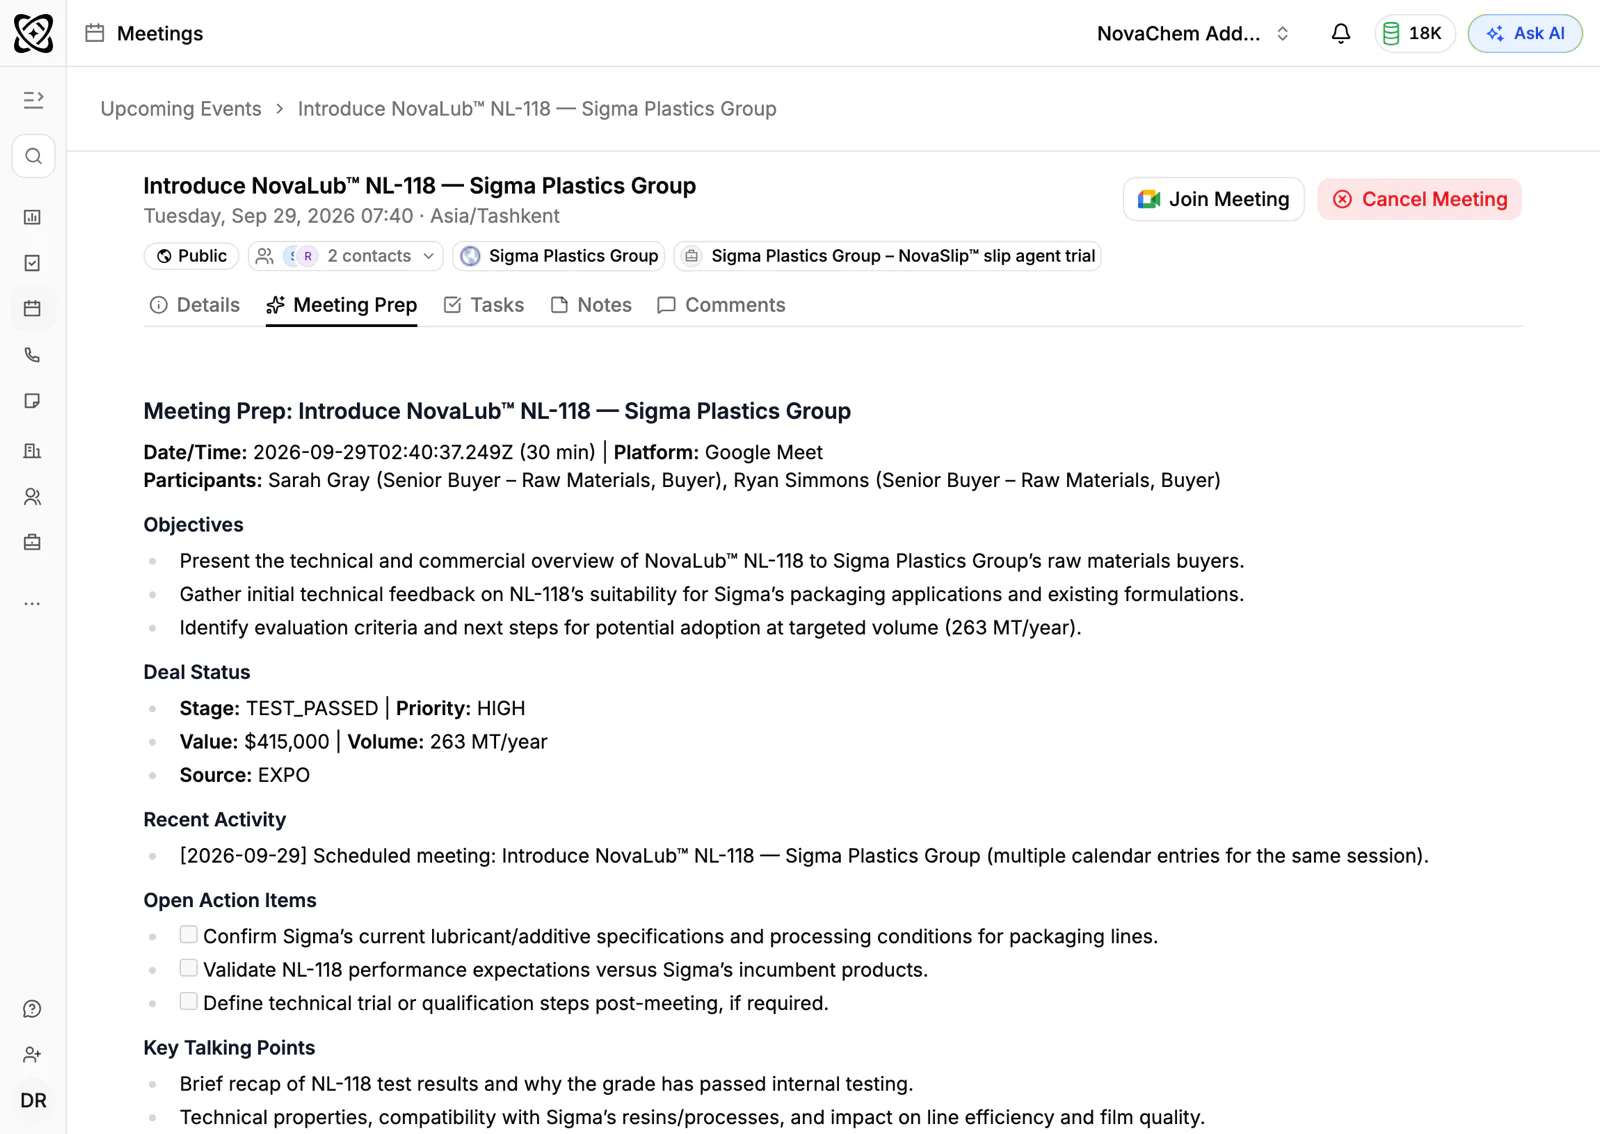The width and height of the screenshot is (1600, 1134).
Task: Open the calendar meetings icon in sidebar
Action: pyautogui.click(x=33, y=309)
